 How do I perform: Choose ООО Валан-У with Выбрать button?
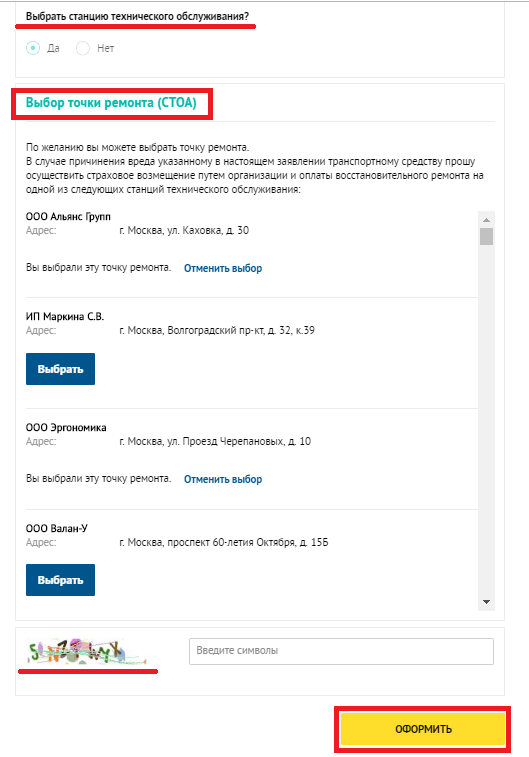tap(60, 580)
